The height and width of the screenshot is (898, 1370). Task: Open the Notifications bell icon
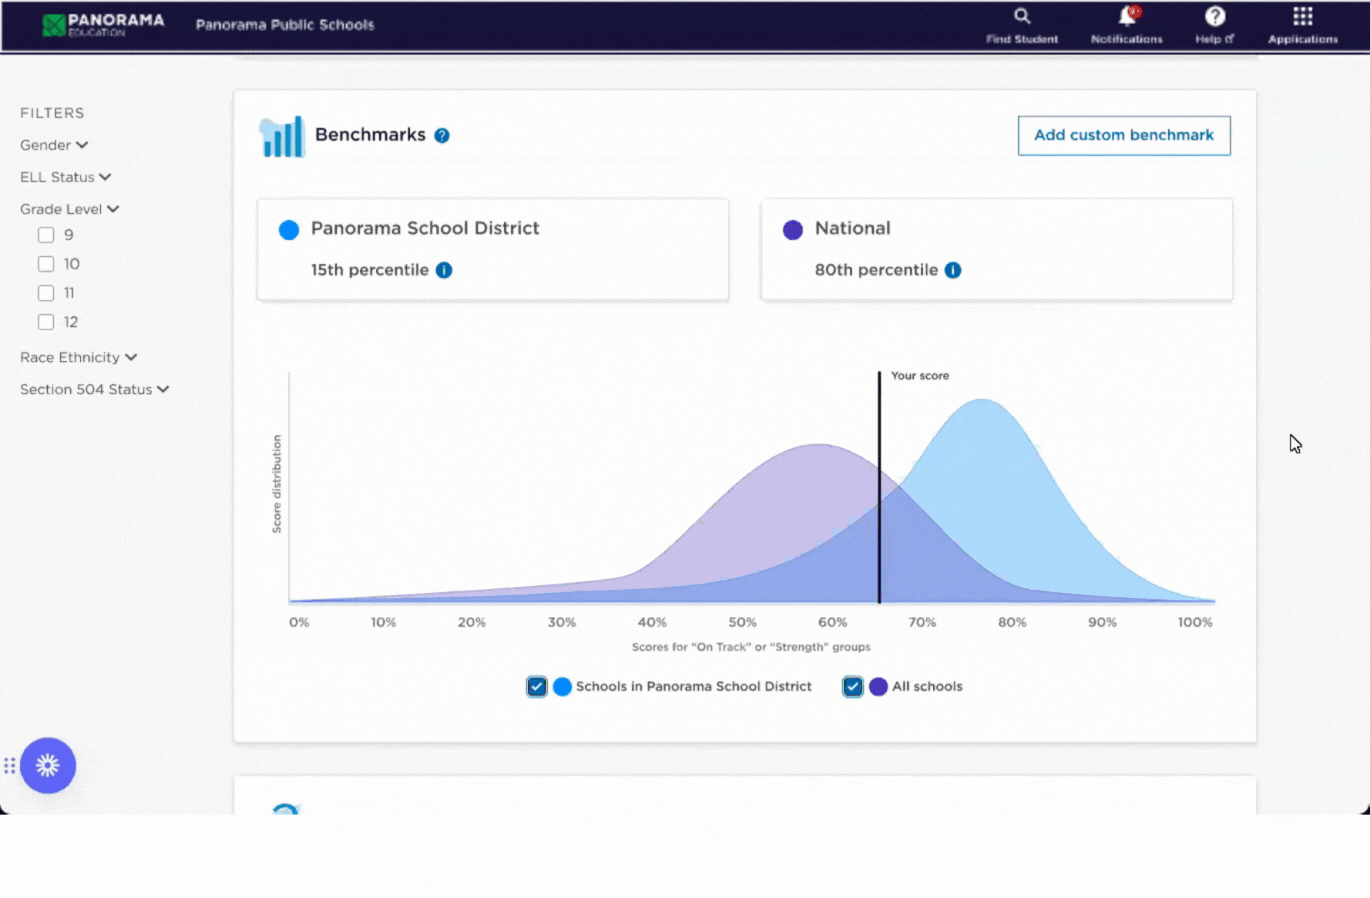pos(1126,17)
